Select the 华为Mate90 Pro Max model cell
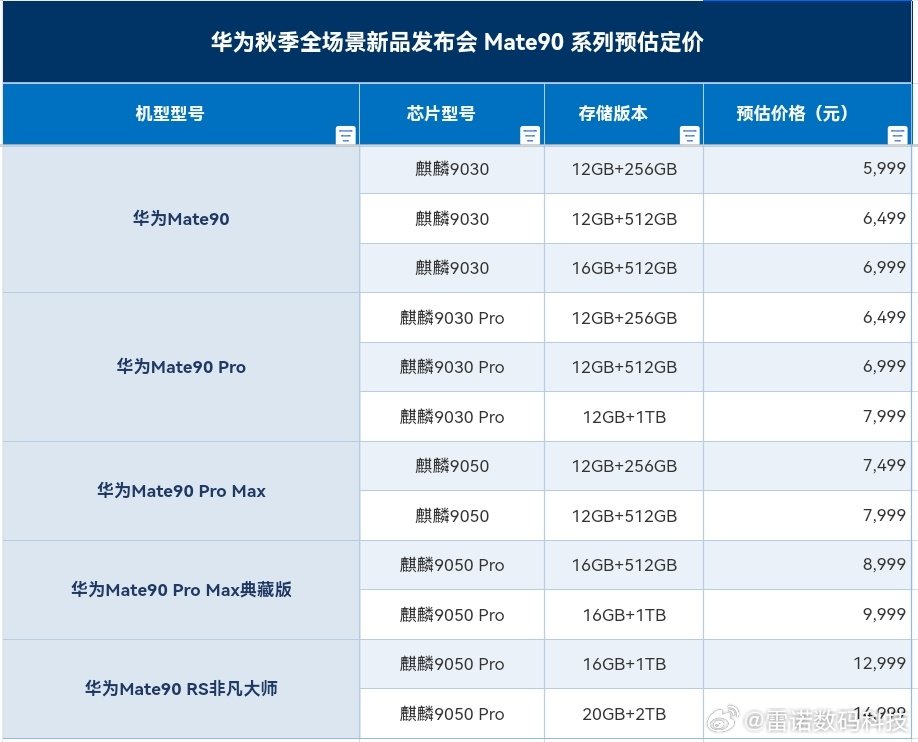This screenshot has height=742, width=918. [181, 491]
